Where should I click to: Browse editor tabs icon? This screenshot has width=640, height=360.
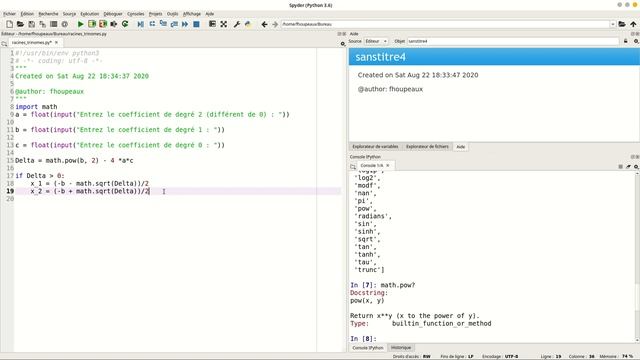(x=4, y=43)
